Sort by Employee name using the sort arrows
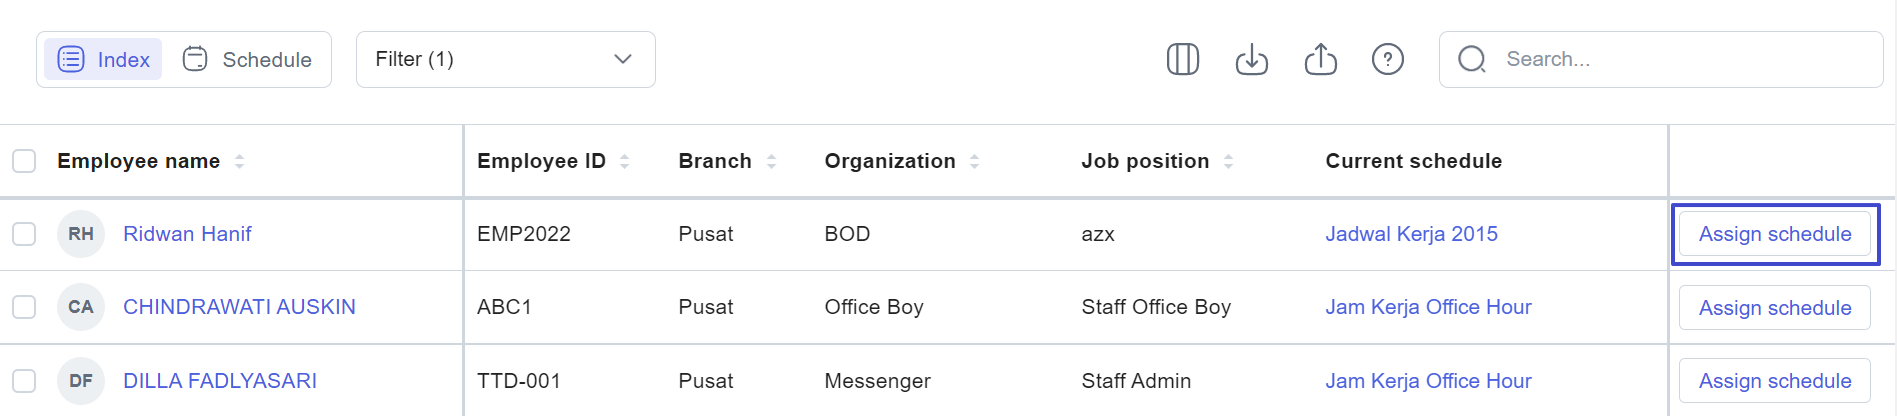Screen dimensions: 1897x416 point(239,161)
